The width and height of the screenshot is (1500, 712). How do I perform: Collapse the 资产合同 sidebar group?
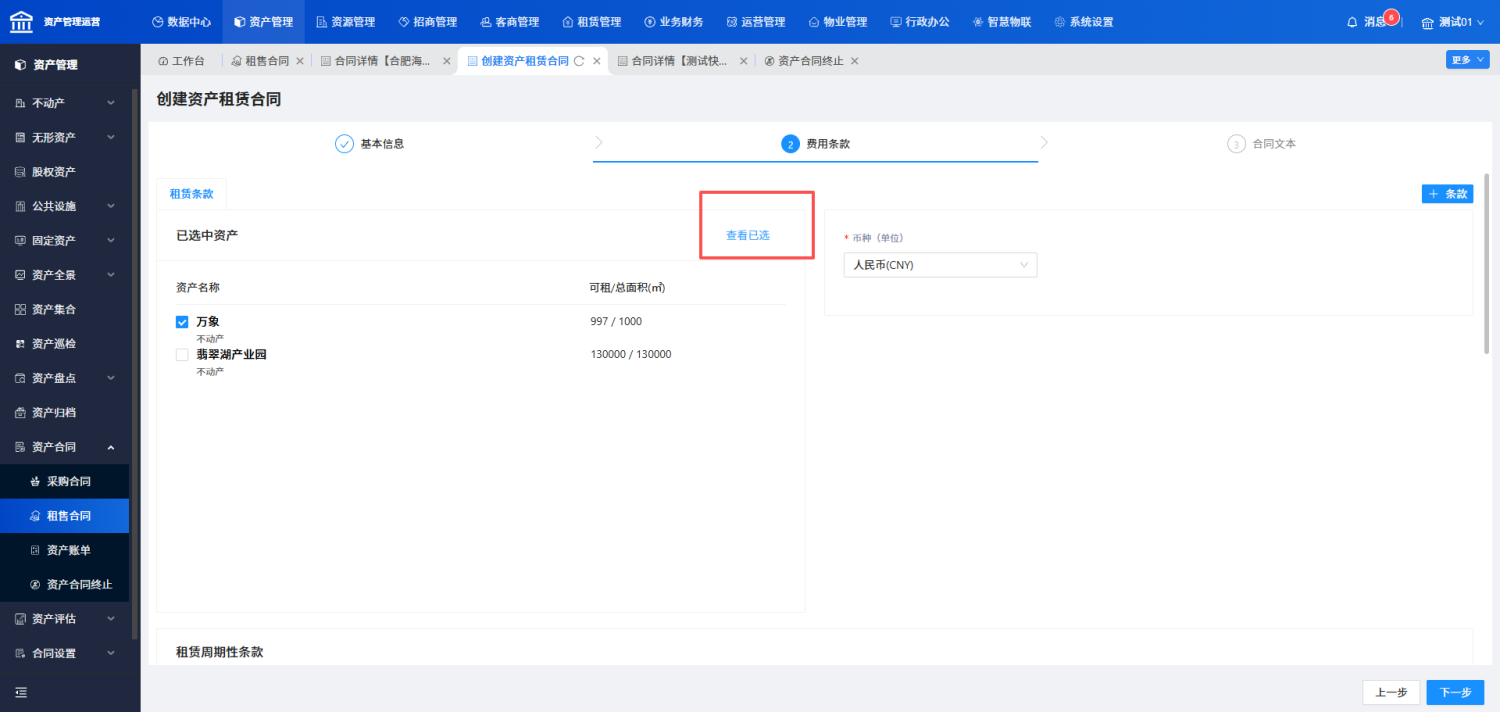[65, 447]
